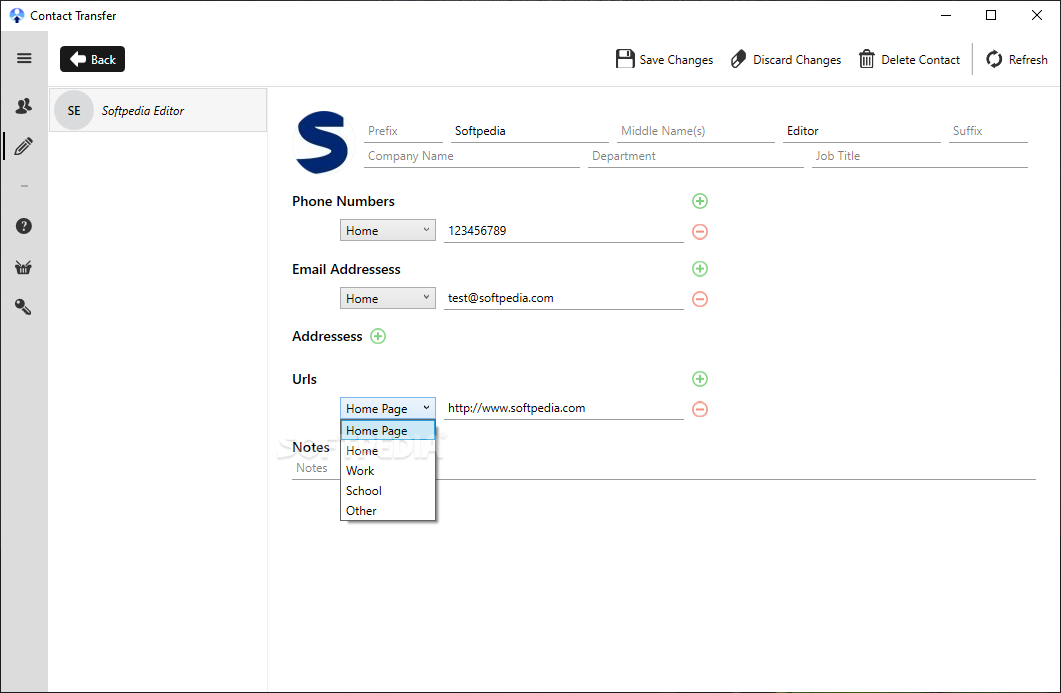Select Softpedia Editor contact in list

pos(158,110)
